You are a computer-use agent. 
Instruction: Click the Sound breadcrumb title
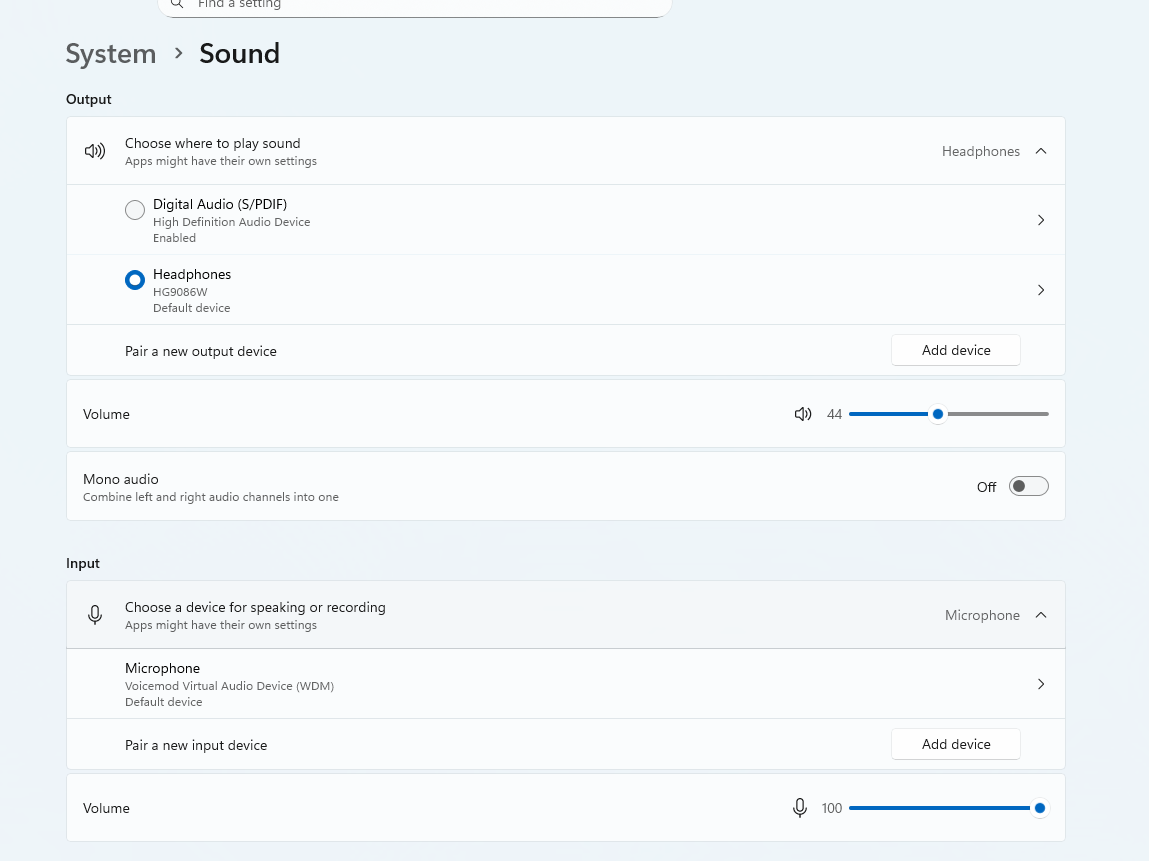(x=240, y=53)
